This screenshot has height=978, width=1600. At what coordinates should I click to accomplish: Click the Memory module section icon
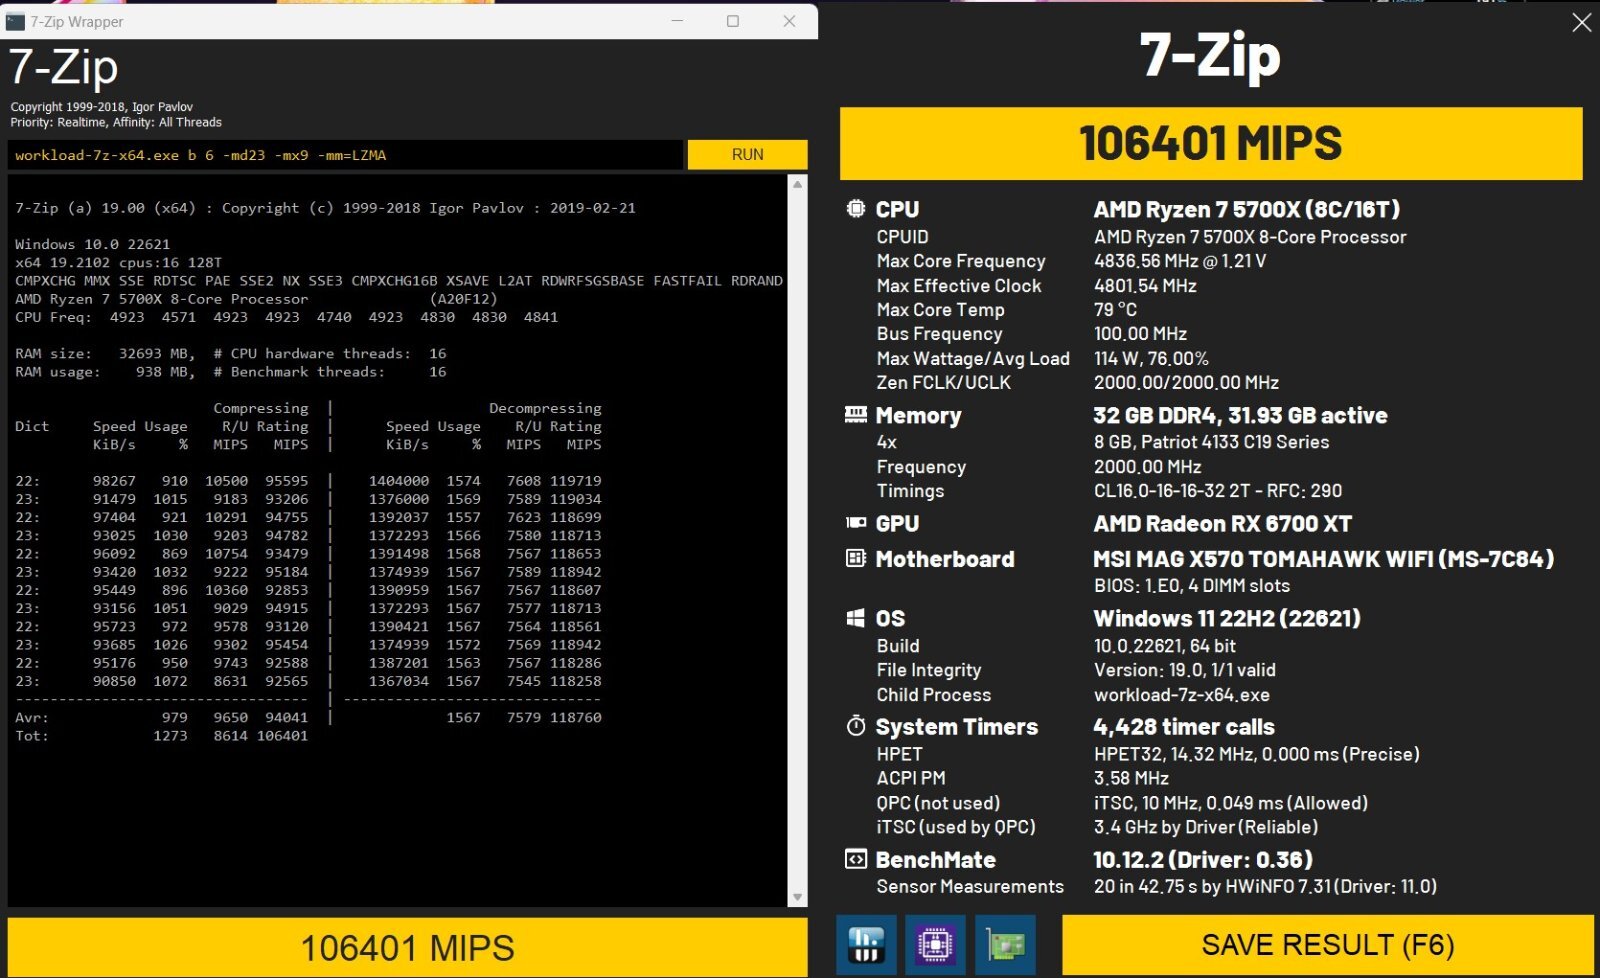point(856,414)
